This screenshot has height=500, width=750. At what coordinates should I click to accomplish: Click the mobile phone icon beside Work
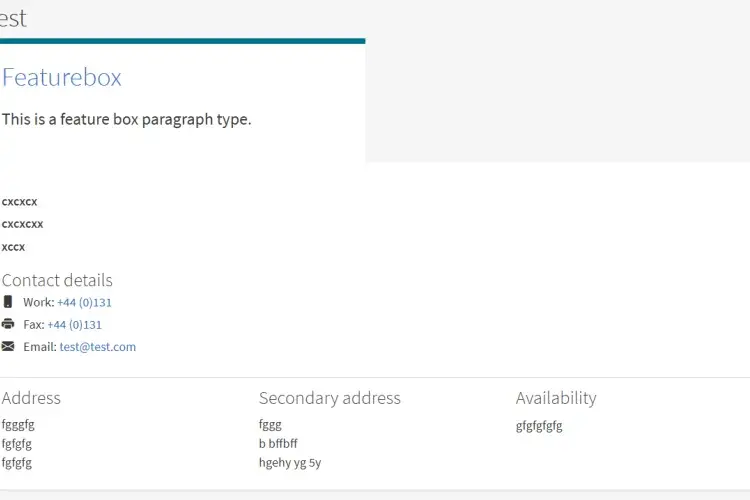tap(8, 302)
